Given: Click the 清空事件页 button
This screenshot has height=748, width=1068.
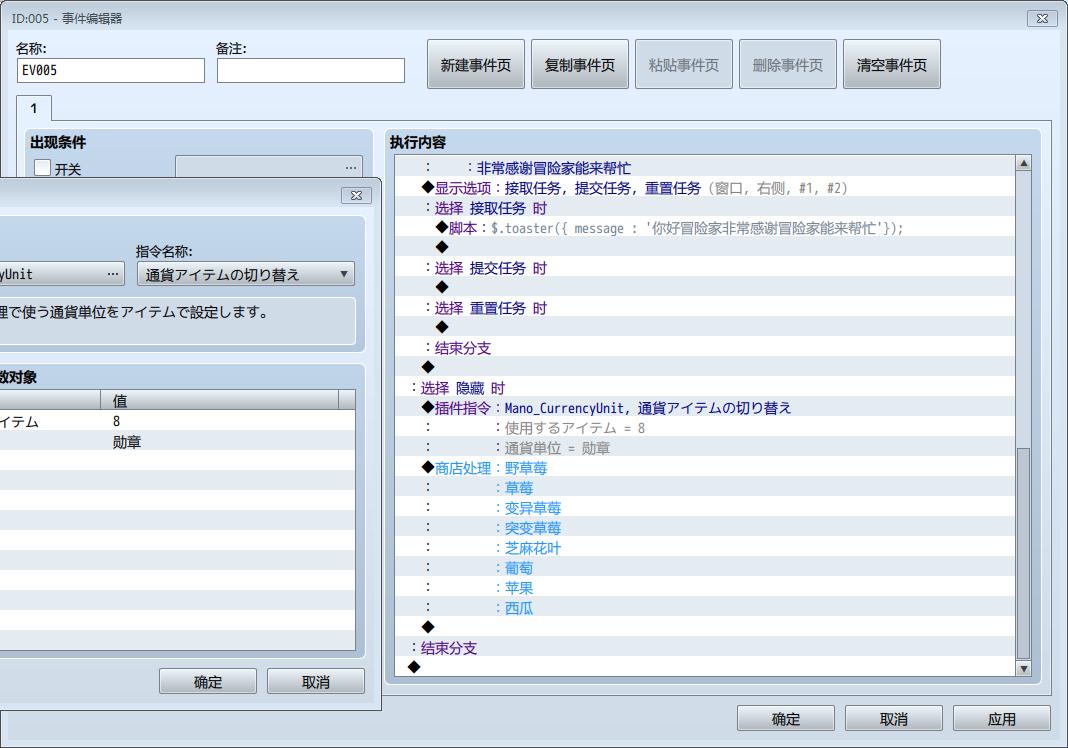Looking at the screenshot, I should point(892,65).
